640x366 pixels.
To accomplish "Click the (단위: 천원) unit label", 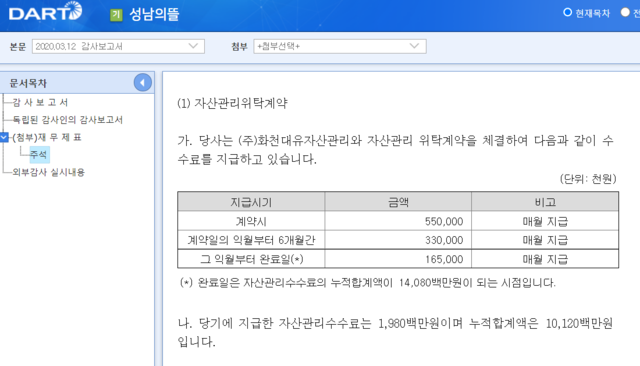I will [588, 179].
